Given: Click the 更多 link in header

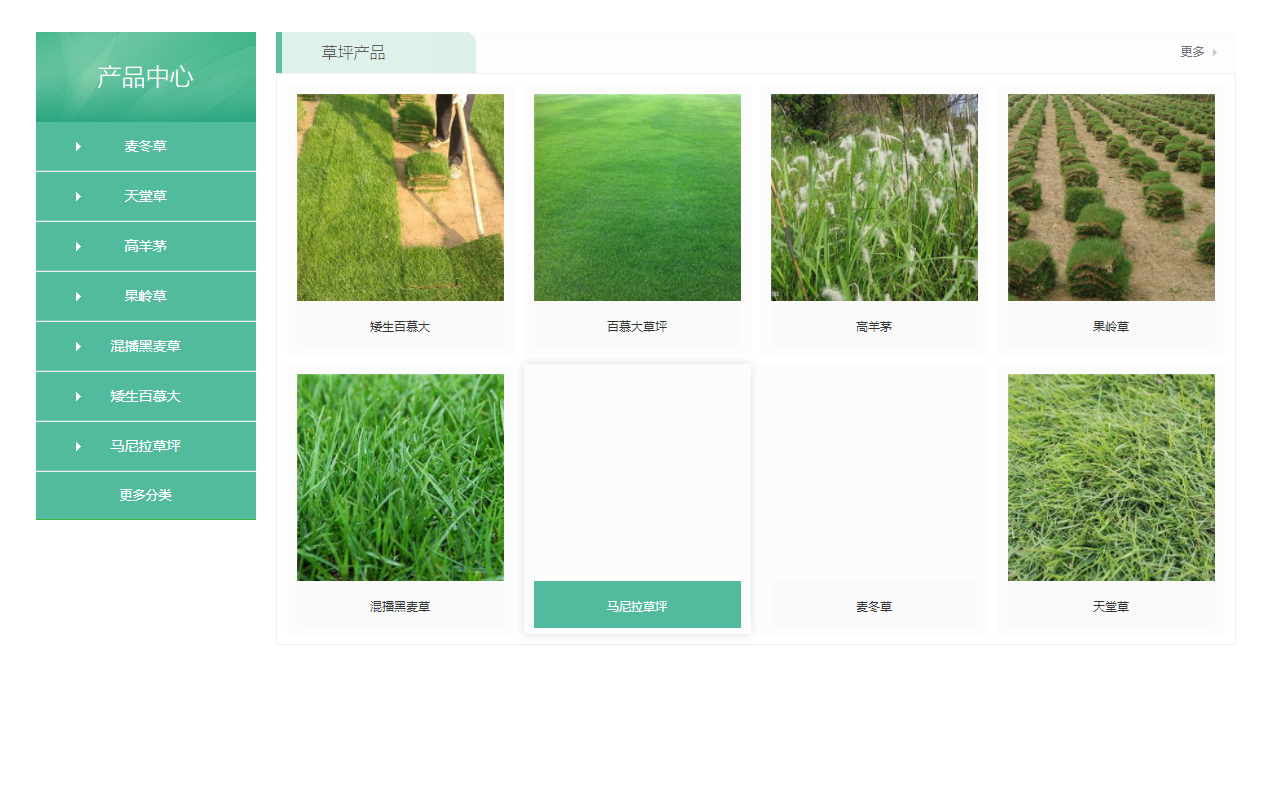Looking at the screenshot, I should 1192,52.
